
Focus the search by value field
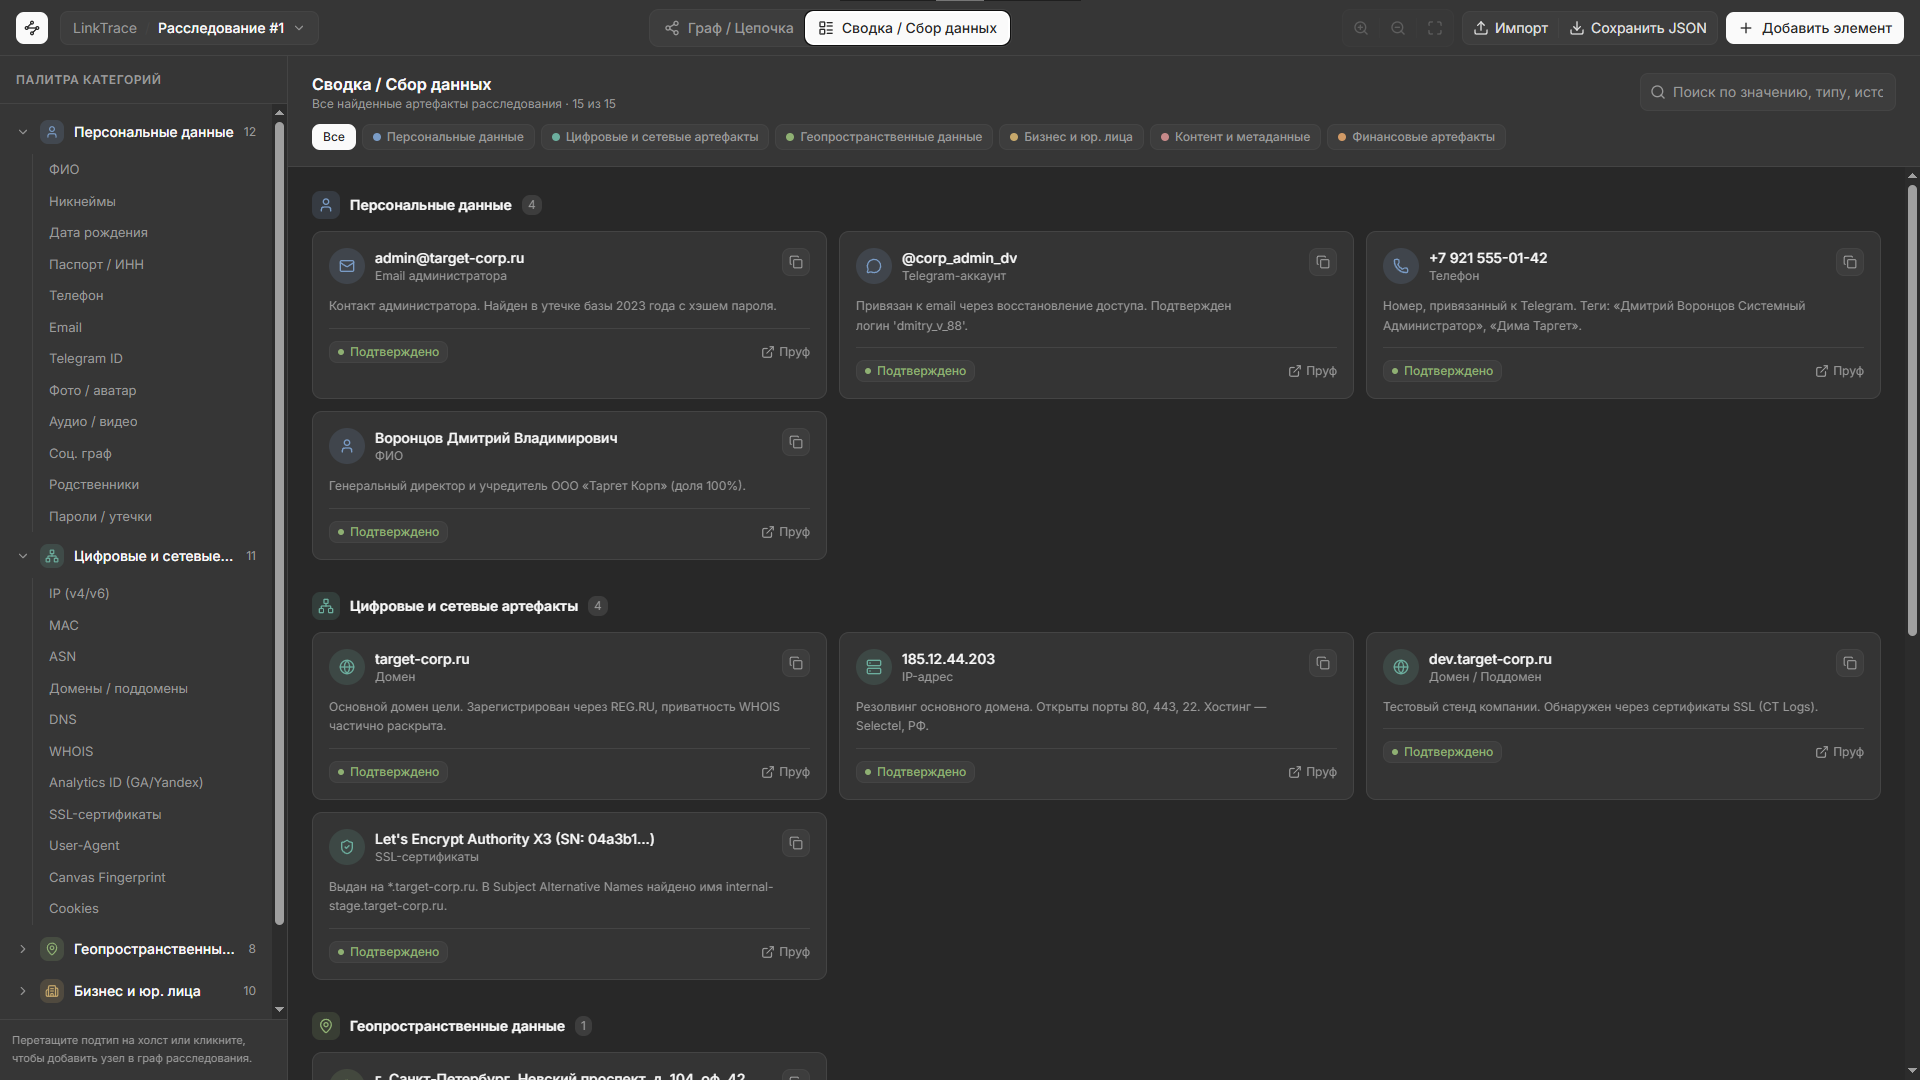1768,92
